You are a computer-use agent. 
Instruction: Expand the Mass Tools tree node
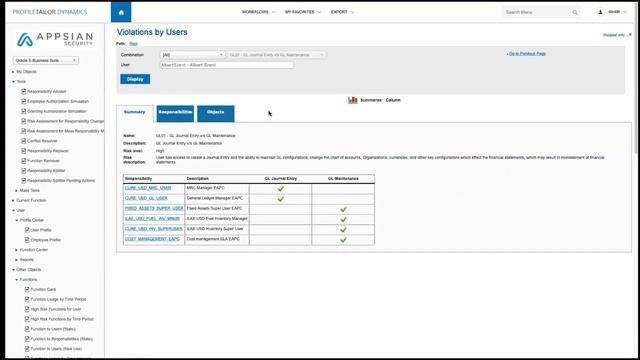click(16, 191)
